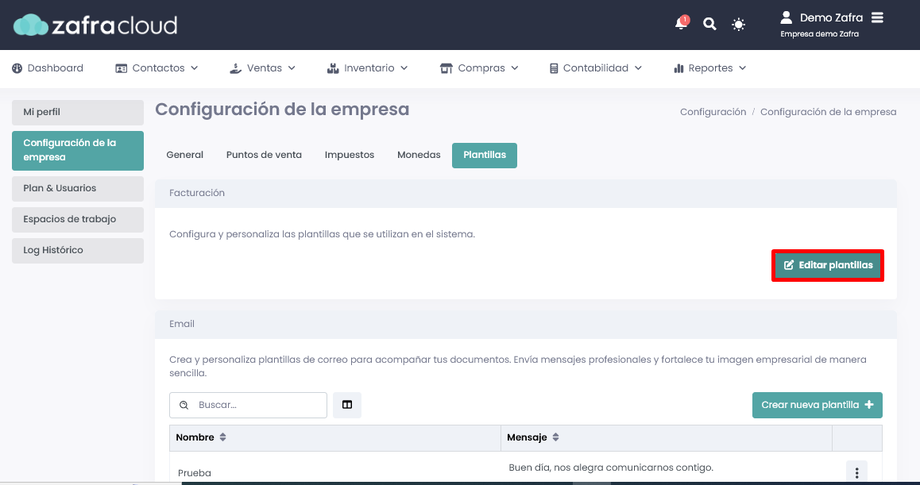
Task: Open the hamburger menu beside Demo Zafra
Action: (x=877, y=18)
